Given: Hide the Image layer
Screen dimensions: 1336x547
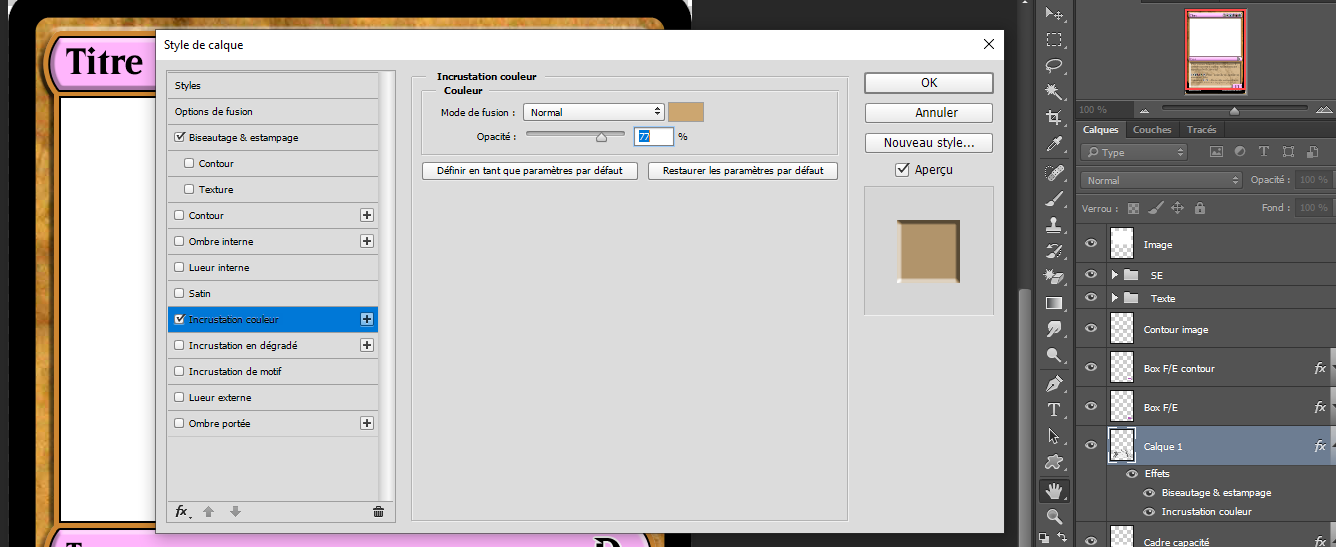Looking at the screenshot, I should [1091, 243].
